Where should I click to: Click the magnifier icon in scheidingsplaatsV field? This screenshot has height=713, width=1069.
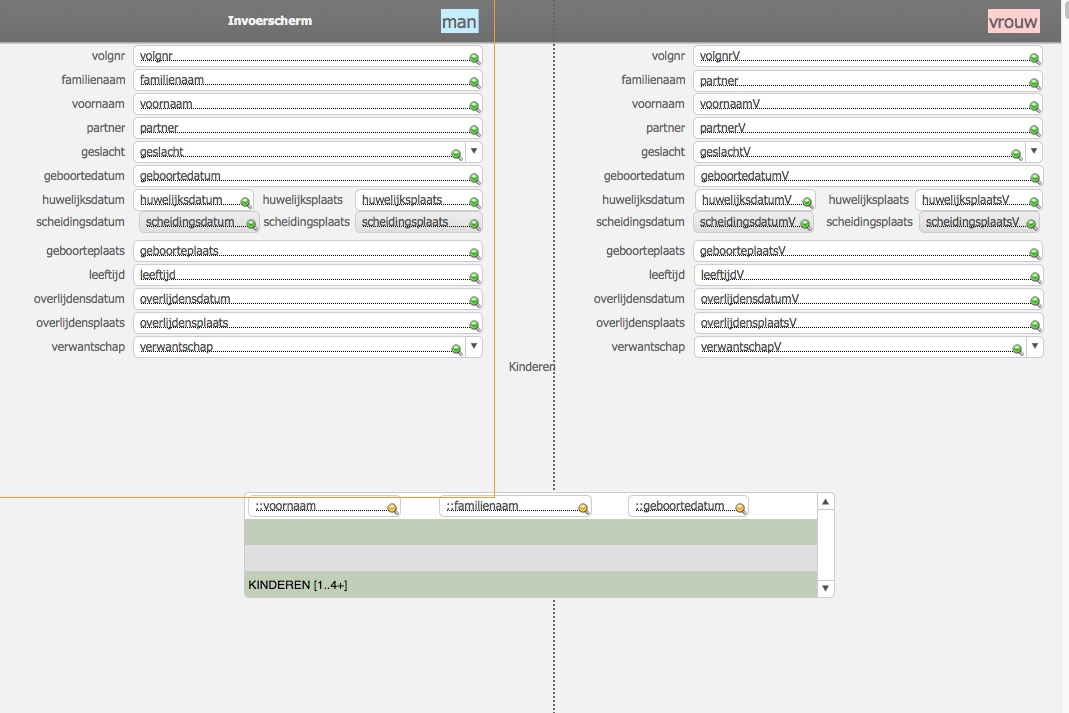coord(1032,224)
